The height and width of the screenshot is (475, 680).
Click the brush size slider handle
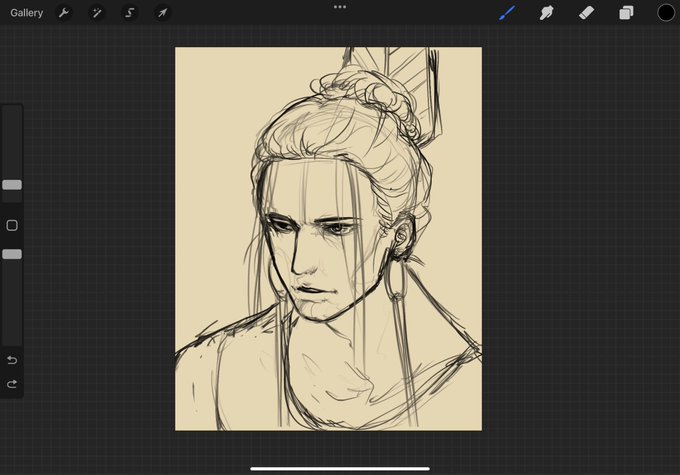point(12,185)
